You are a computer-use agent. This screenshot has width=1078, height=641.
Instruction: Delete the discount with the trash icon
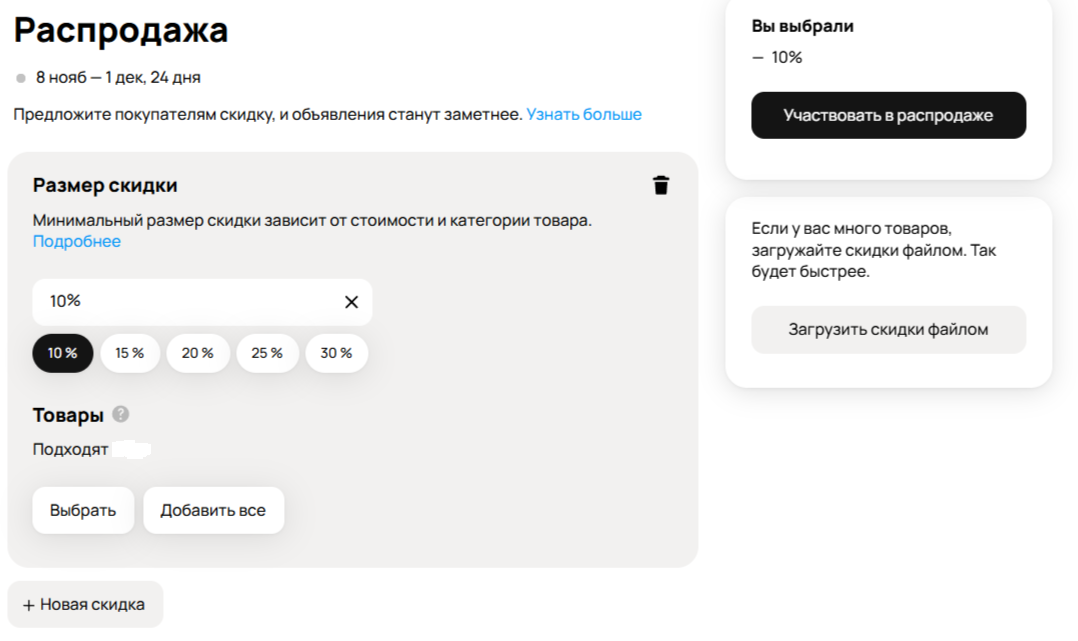point(661,185)
